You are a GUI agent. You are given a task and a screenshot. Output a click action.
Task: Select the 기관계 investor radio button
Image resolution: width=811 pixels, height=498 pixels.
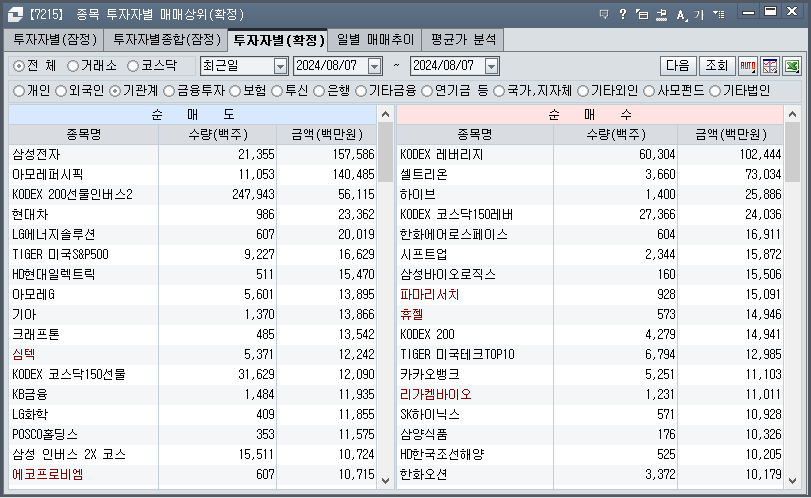115,91
